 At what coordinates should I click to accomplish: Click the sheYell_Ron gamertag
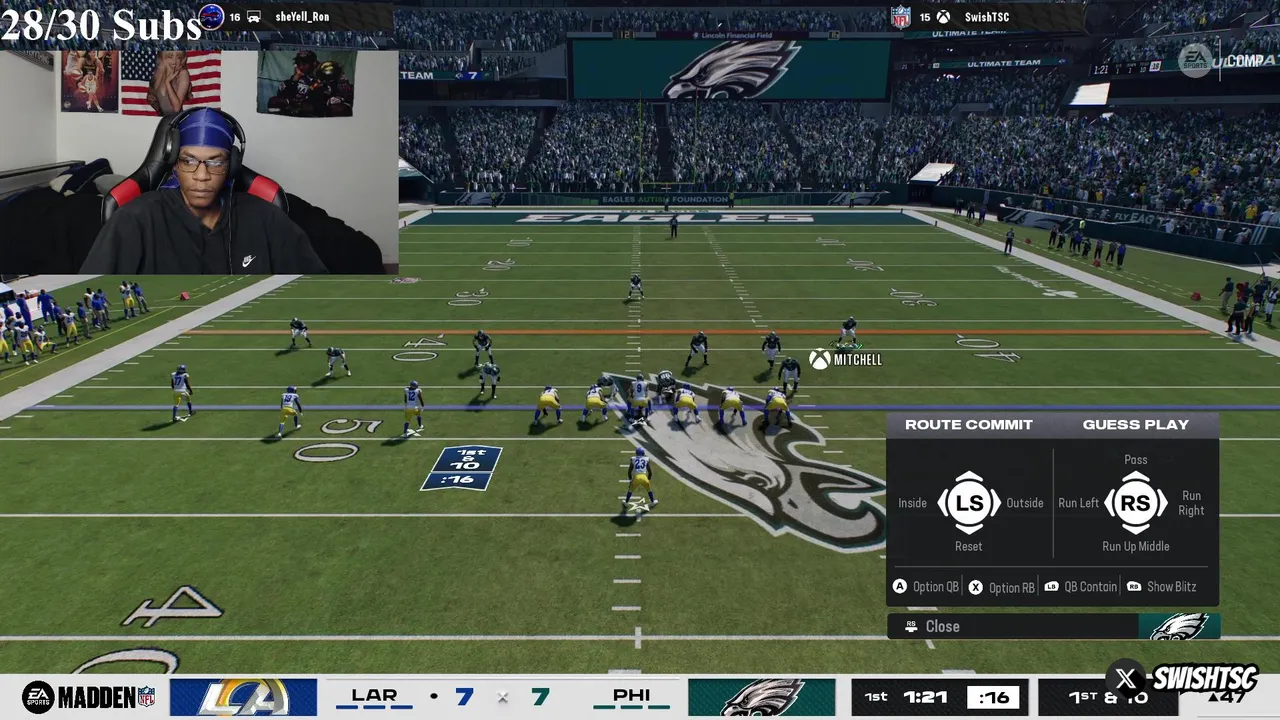click(x=302, y=17)
